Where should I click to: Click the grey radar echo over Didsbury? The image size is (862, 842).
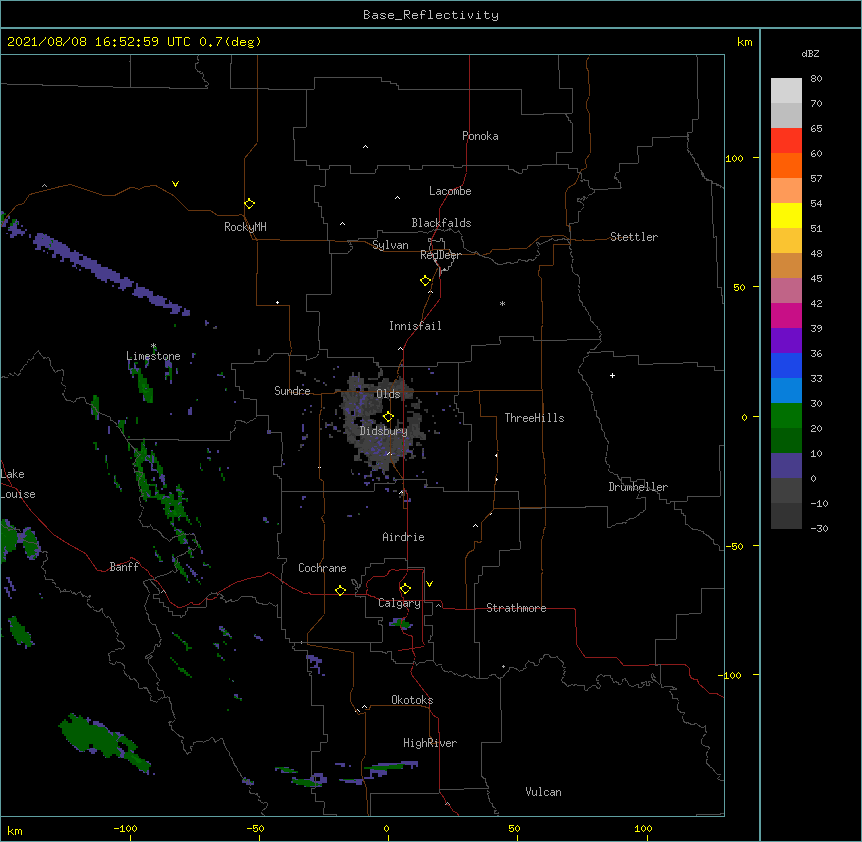(382, 420)
